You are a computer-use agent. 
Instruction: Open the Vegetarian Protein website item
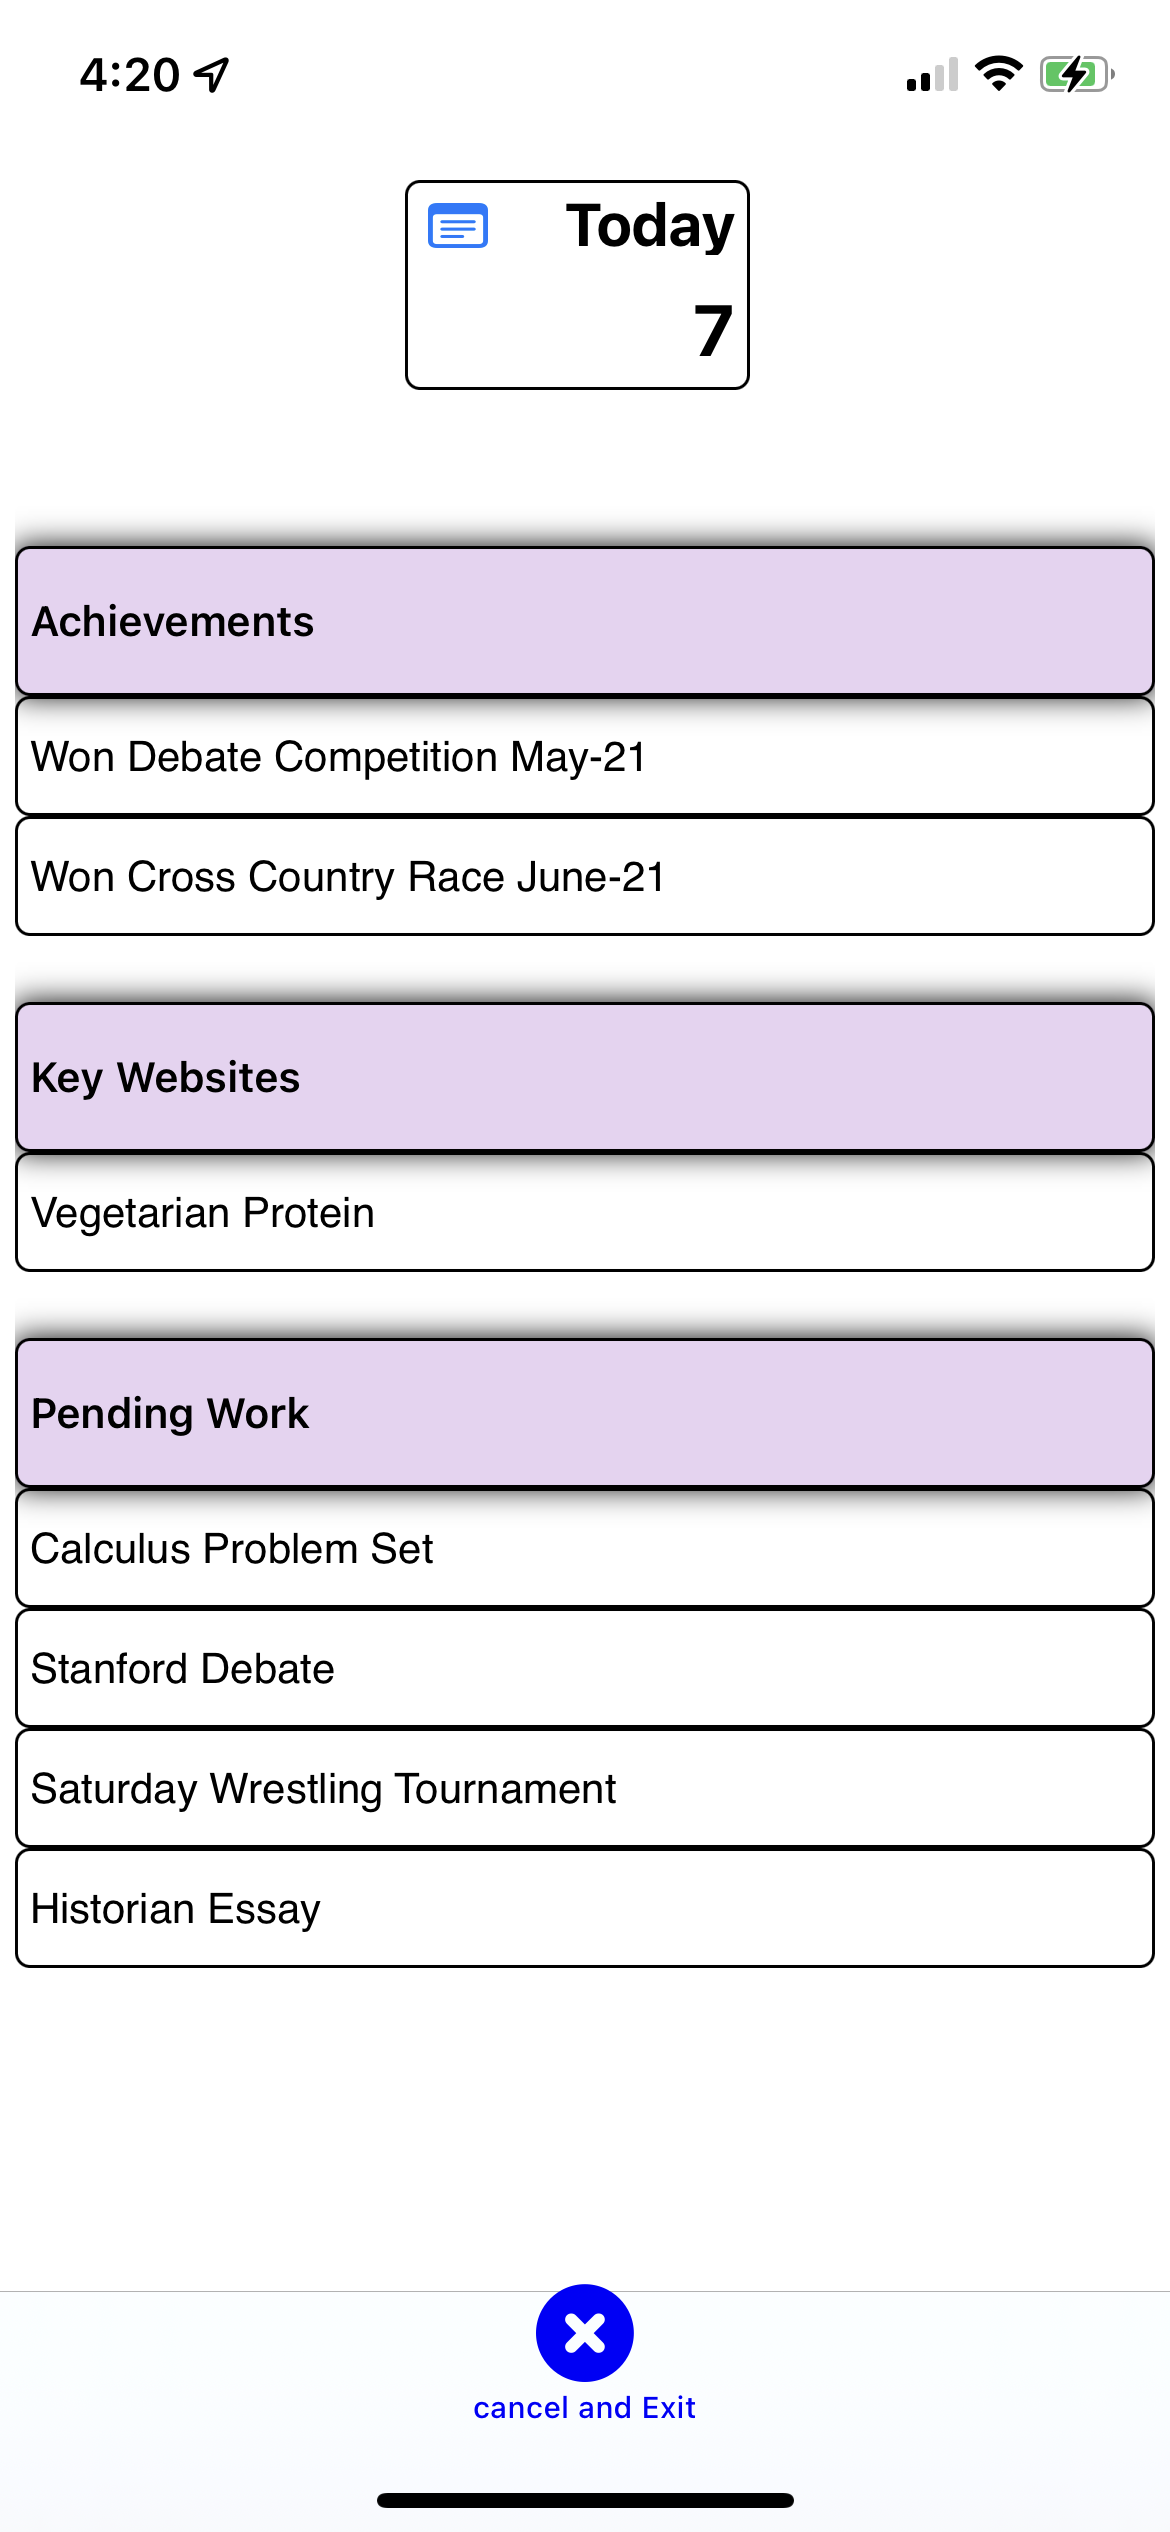[x=585, y=1213]
